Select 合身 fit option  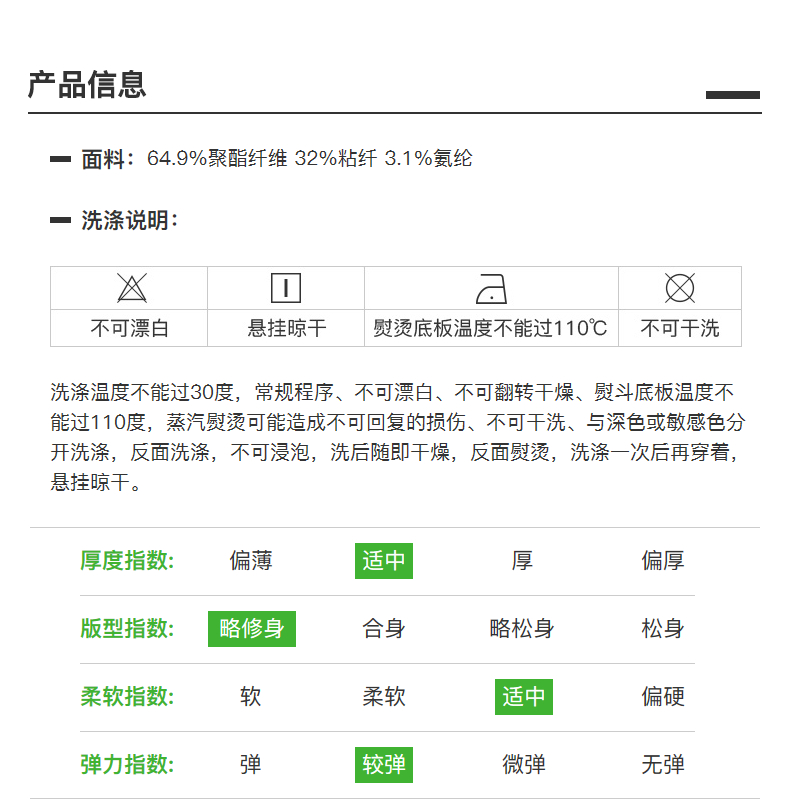384,628
